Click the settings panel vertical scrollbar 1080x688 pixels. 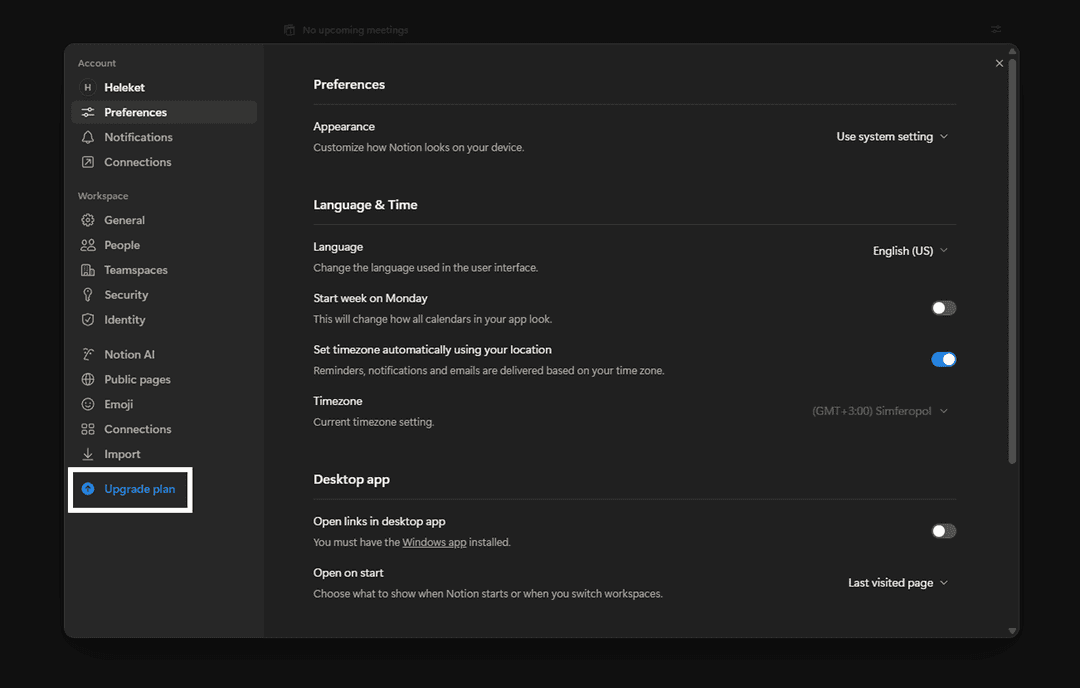pyautogui.click(x=1012, y=260)
